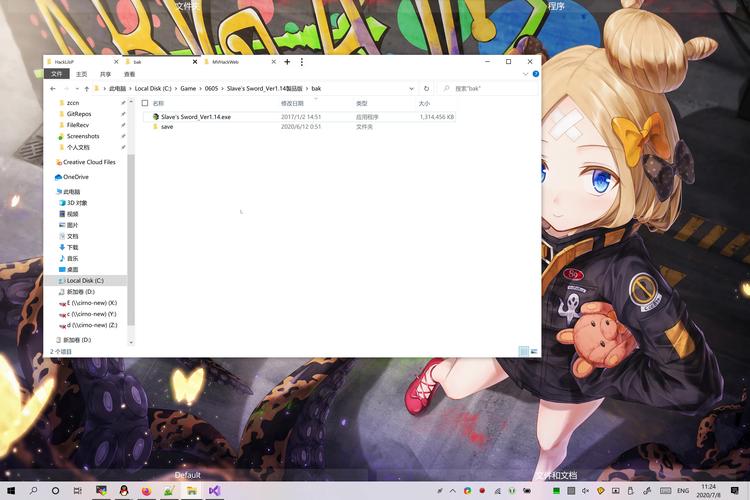Viewport: 750px width, 500px height.
Task: Open FileRecv quick access folder
Action: coord(74,125)
